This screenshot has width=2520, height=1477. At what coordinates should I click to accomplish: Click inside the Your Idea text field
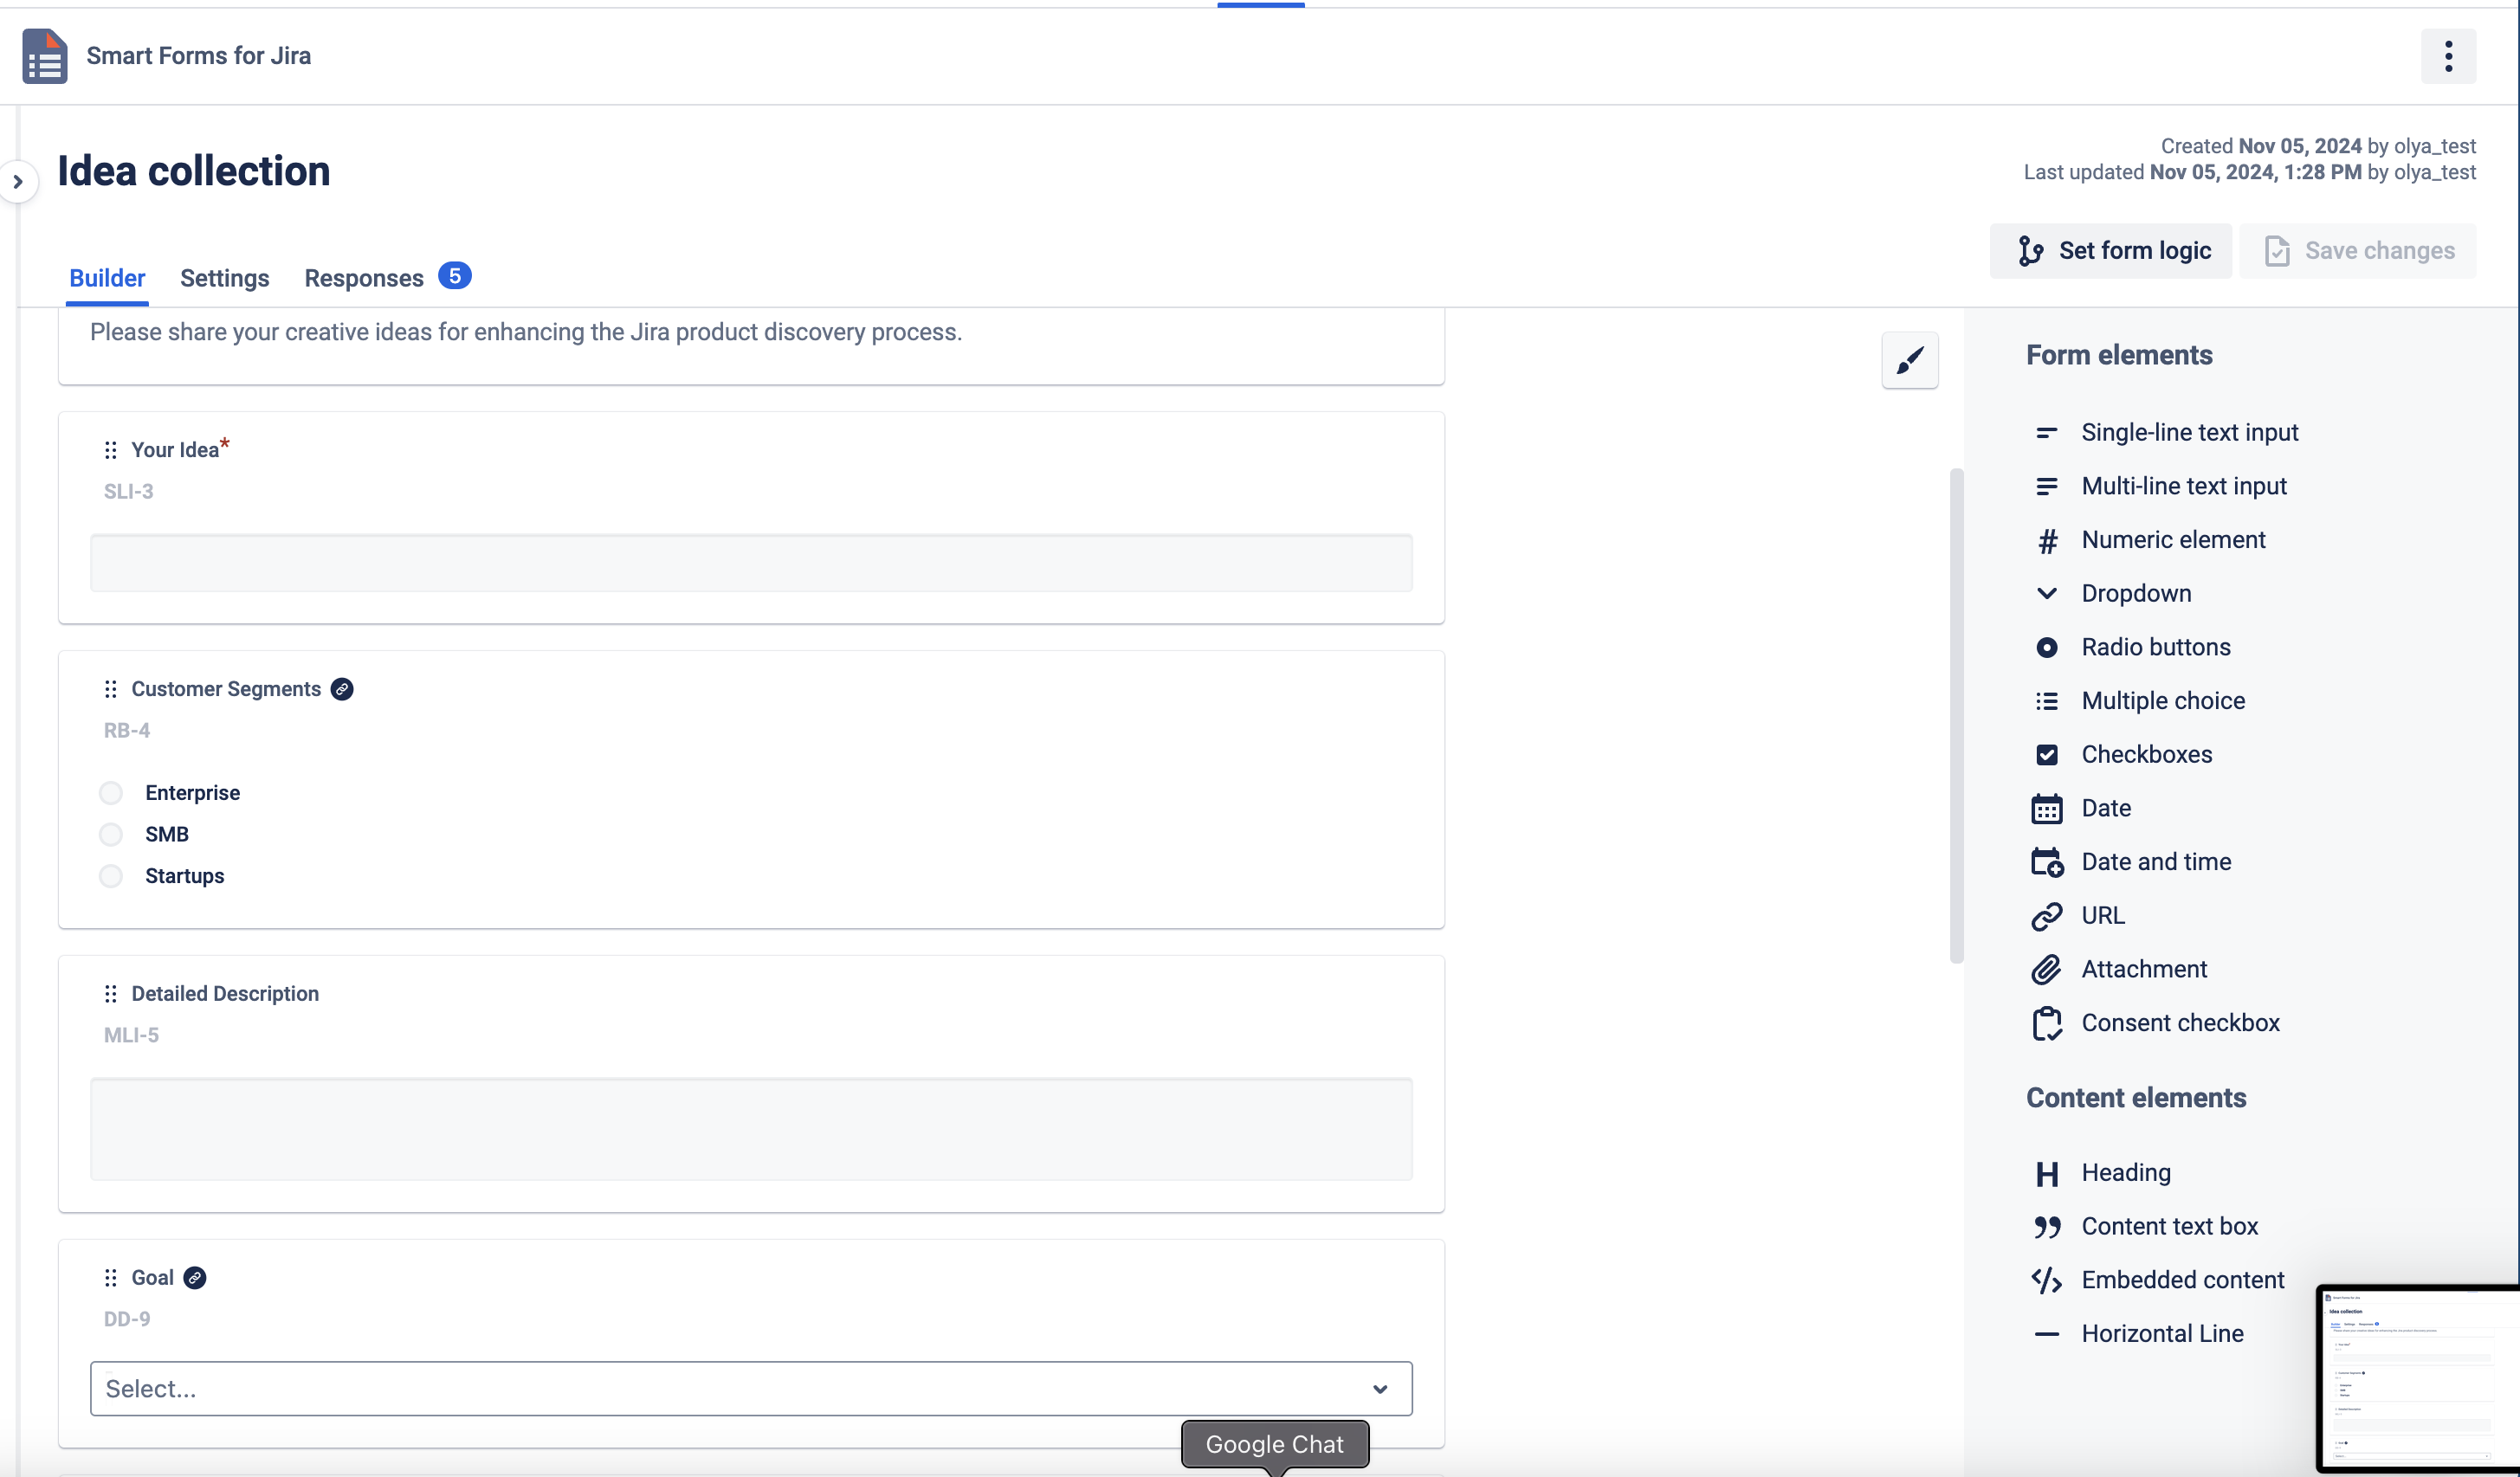[x=751, y=562]
